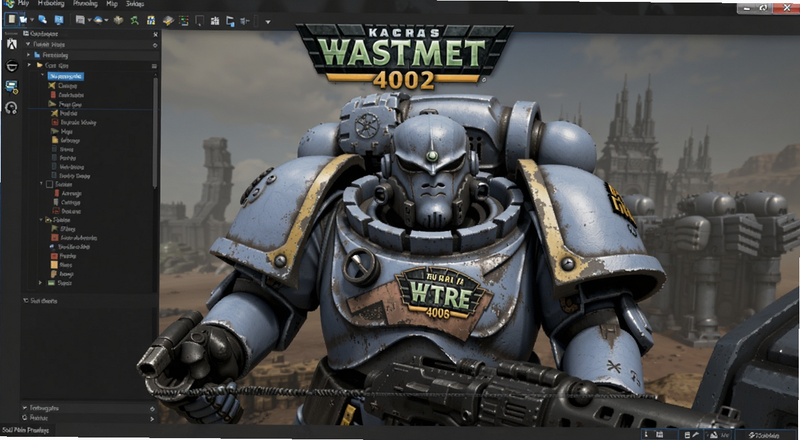Viewport: 800px width, 440px height.
Task: Toggle the list icon on the folder row
Action: tap(154, 66)
